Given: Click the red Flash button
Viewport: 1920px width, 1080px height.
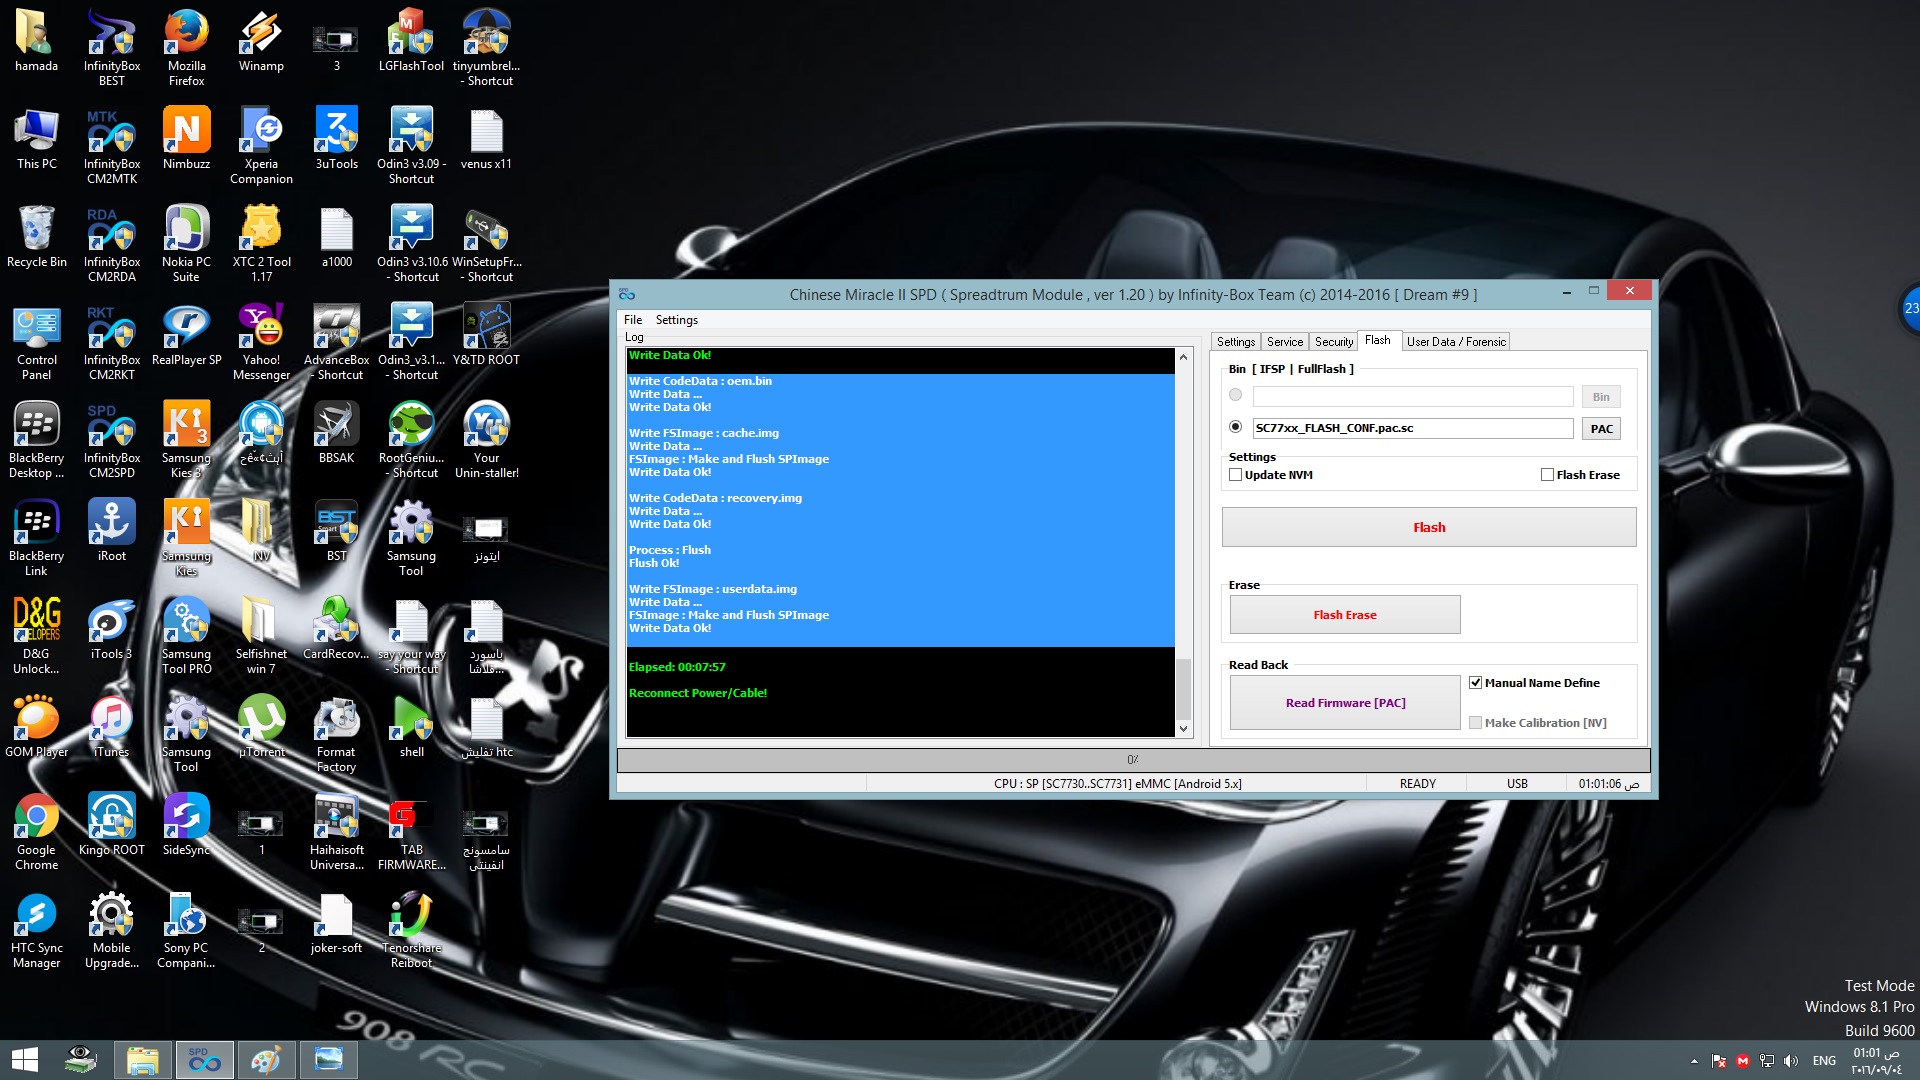Looking at the screenshot, I should [x=1429, y=527].
